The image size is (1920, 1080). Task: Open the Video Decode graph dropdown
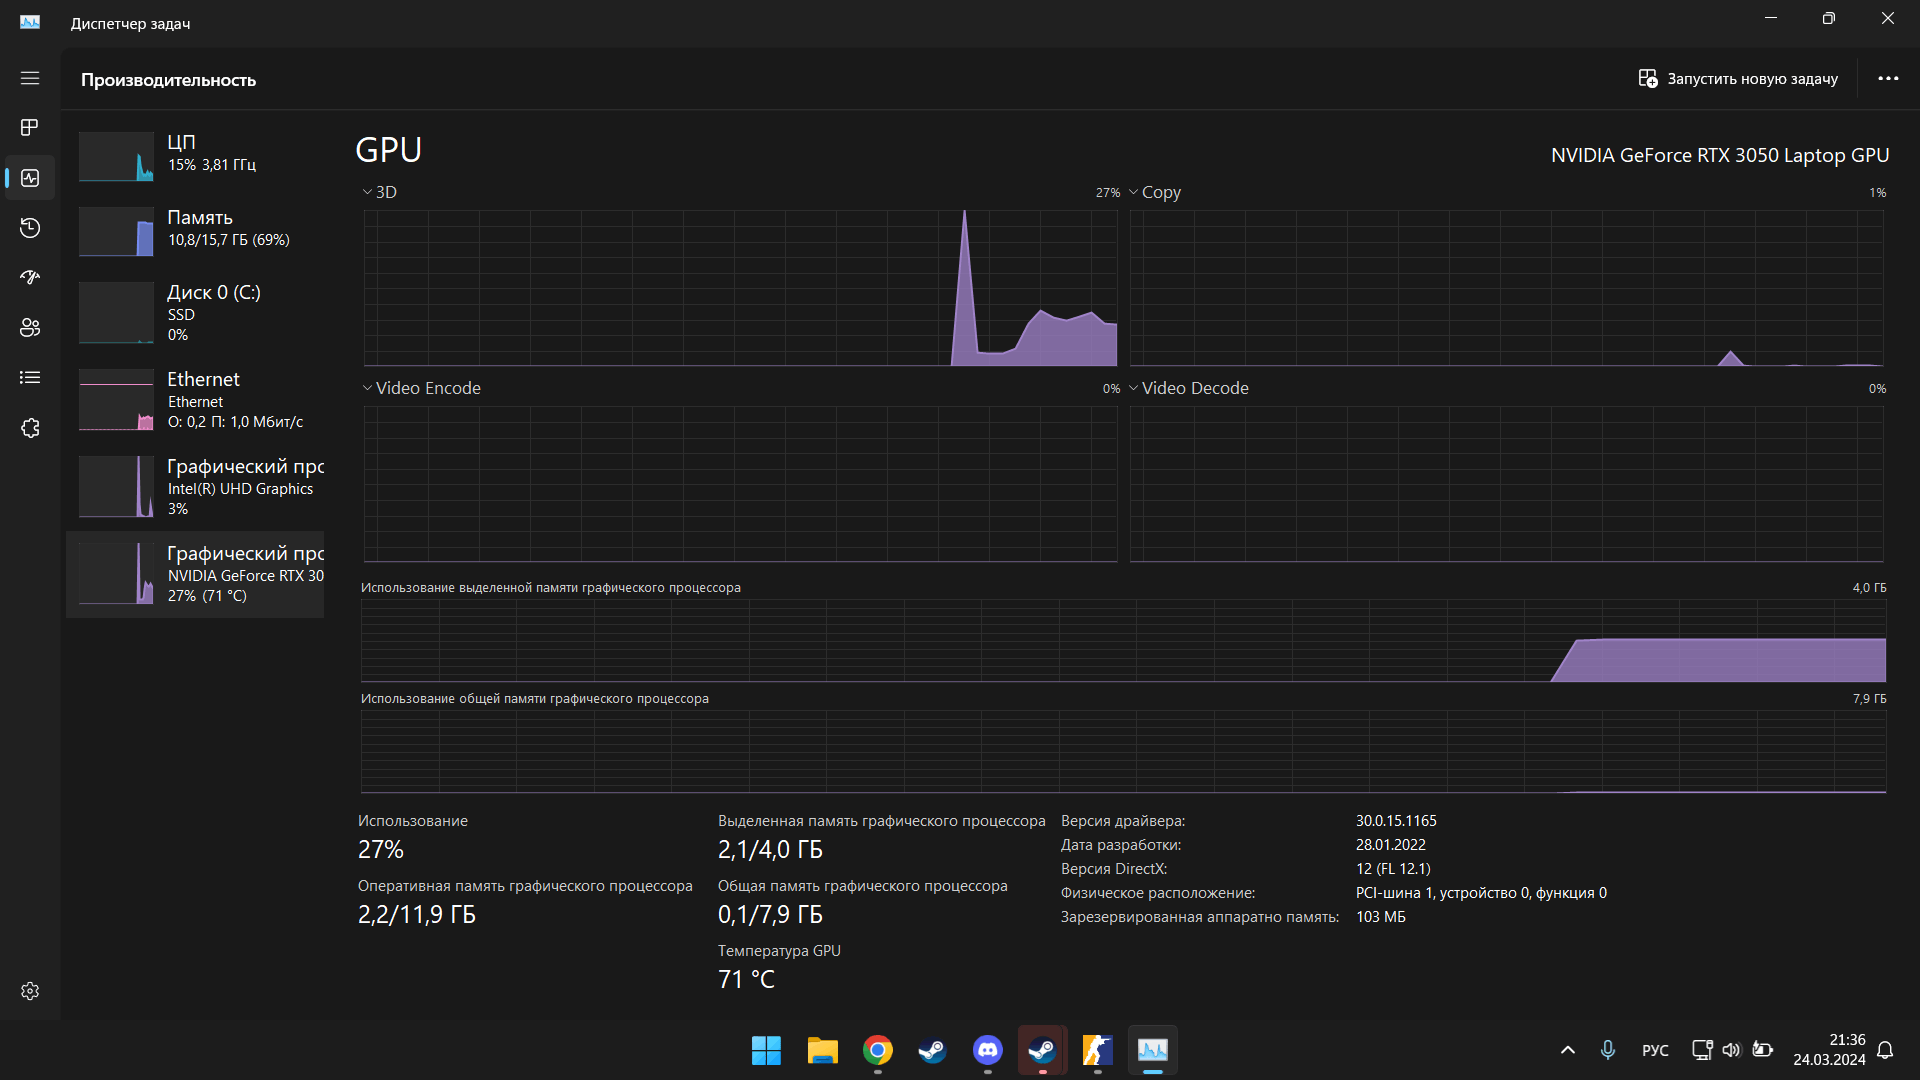(x=1188, y=388)
